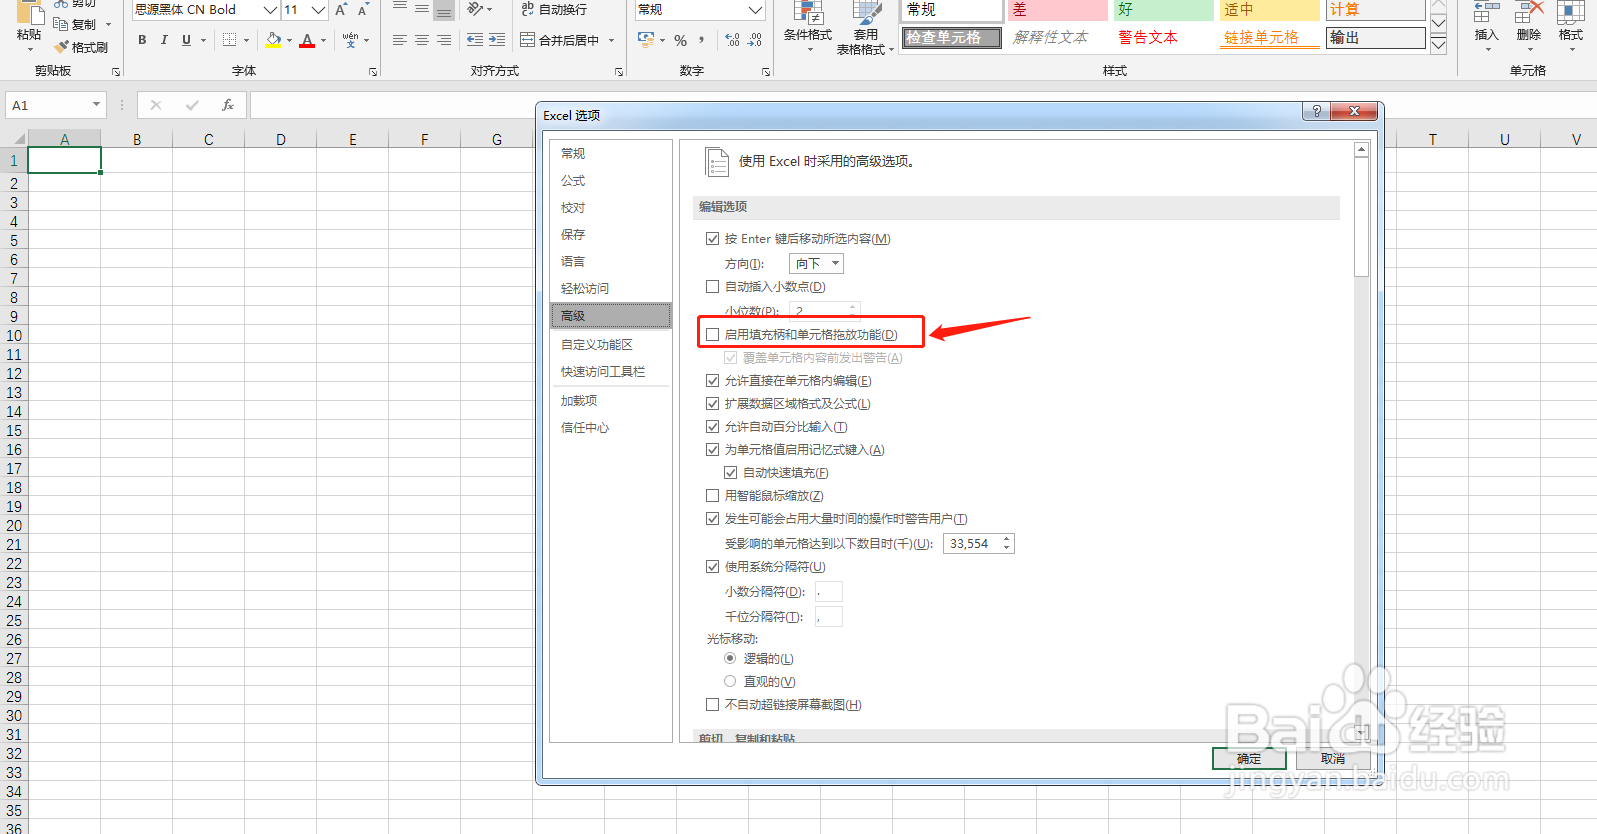
Task: Click the increase font size icon
Action: pos(341,9)
